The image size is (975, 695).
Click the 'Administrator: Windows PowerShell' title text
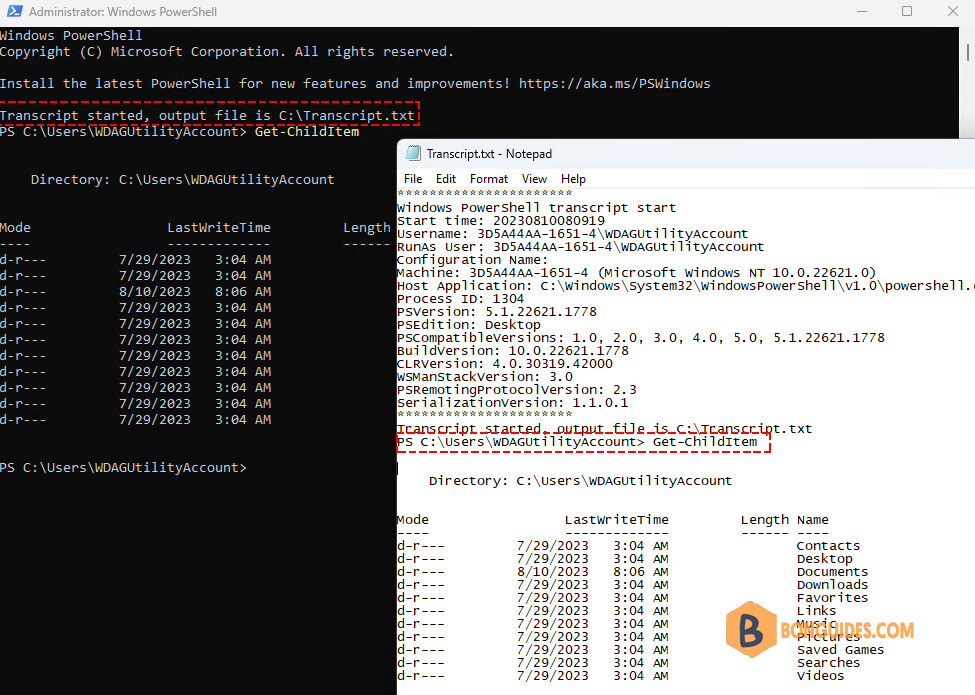123,12
